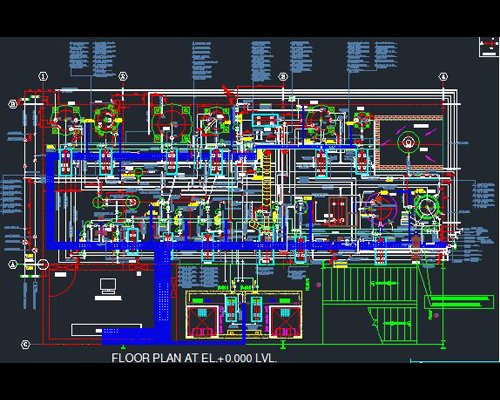
Task: Select grid bubble 2 on the top axis
Action: click(x=123, y=77)
